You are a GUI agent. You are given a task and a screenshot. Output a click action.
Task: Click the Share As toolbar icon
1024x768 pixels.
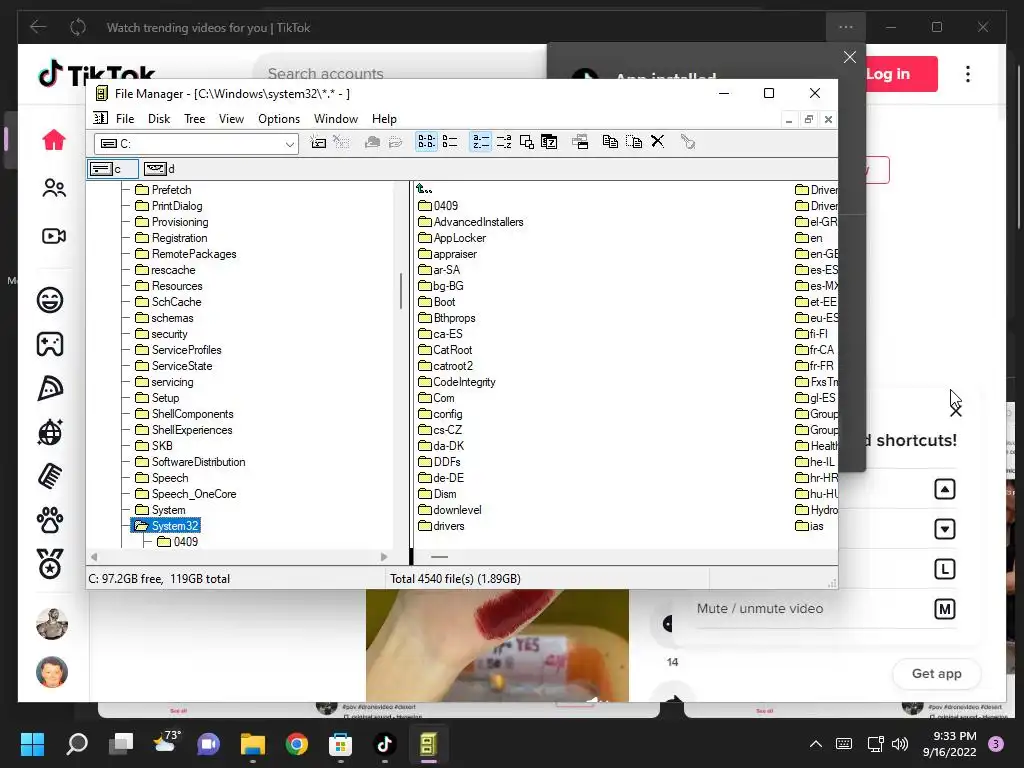372,142
